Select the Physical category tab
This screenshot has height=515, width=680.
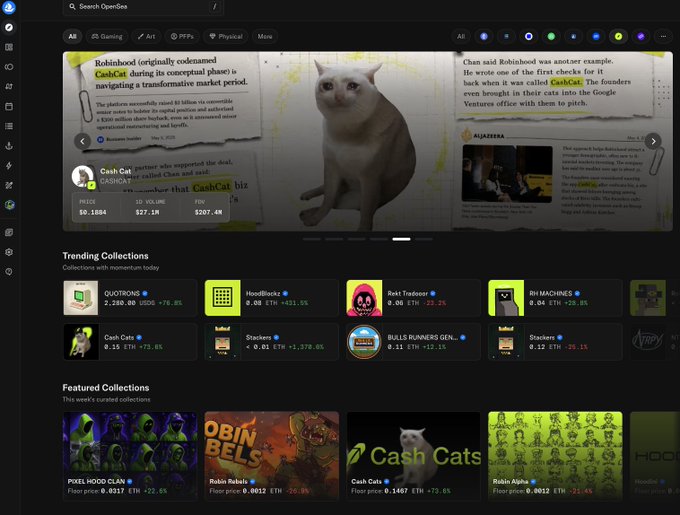coord(226,36)
